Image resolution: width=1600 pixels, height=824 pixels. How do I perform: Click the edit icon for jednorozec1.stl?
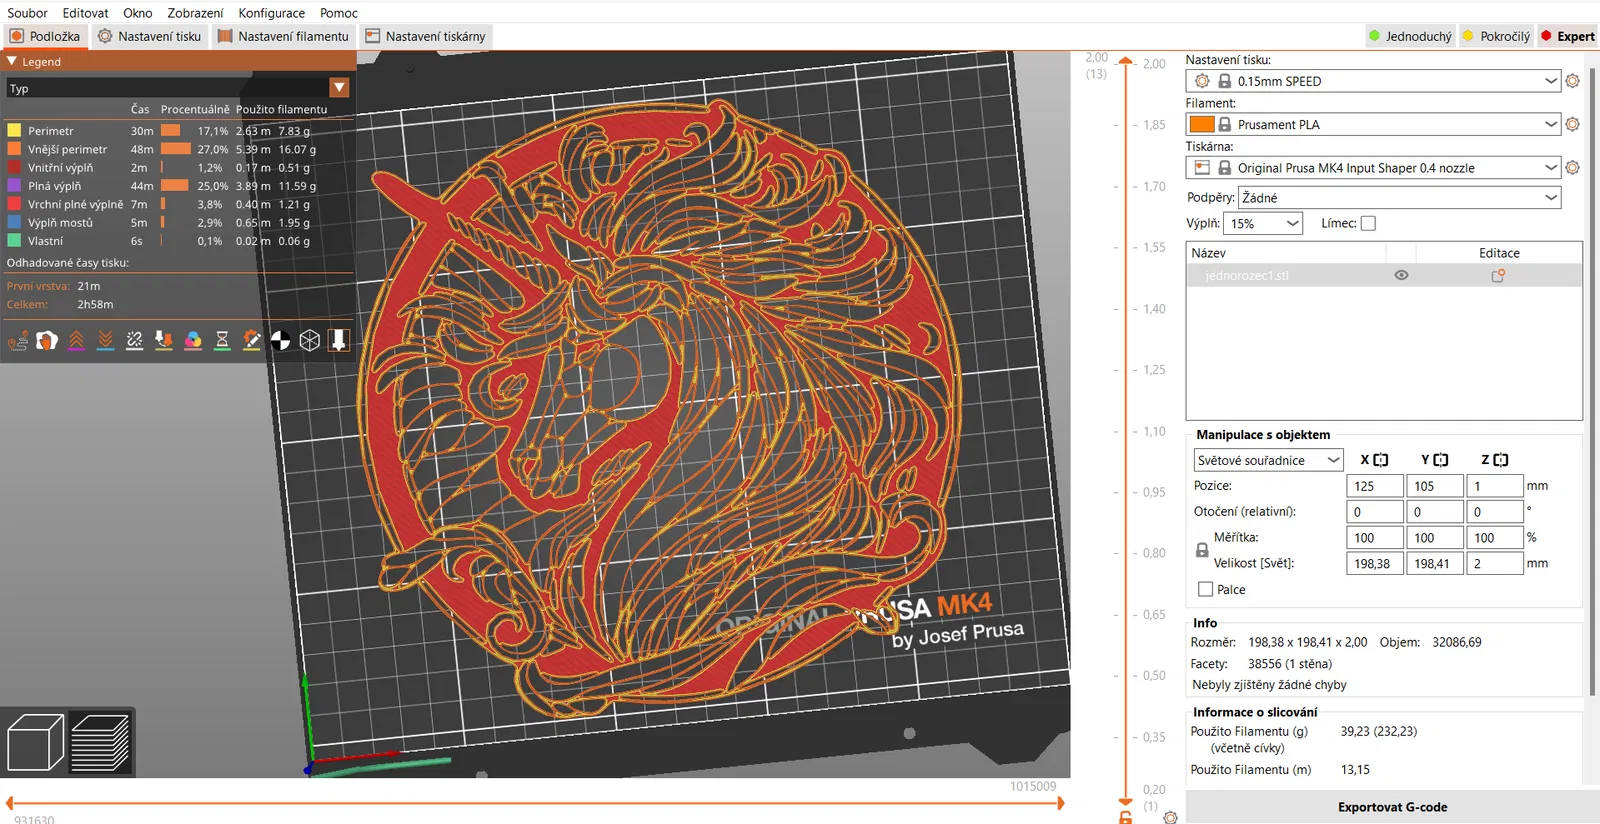1498,275
